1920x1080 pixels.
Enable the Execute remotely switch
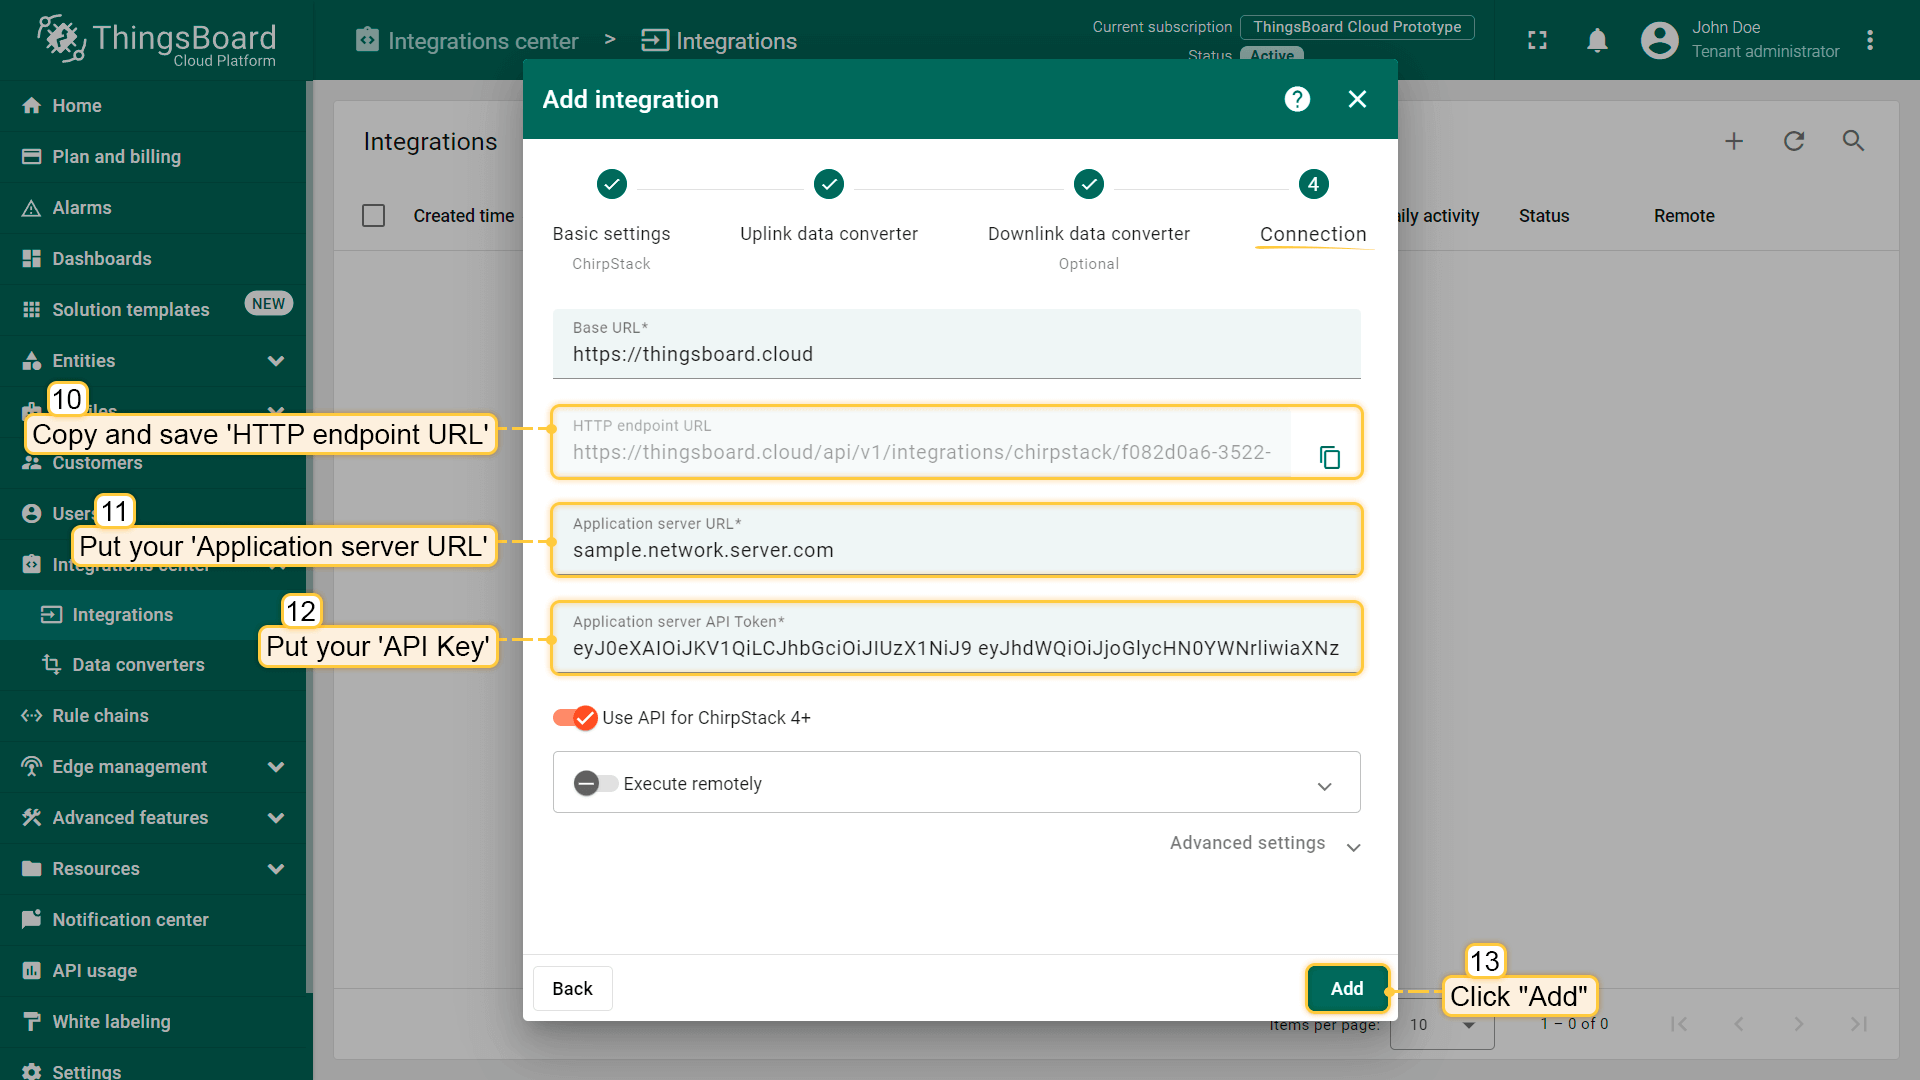pos(595,783)
